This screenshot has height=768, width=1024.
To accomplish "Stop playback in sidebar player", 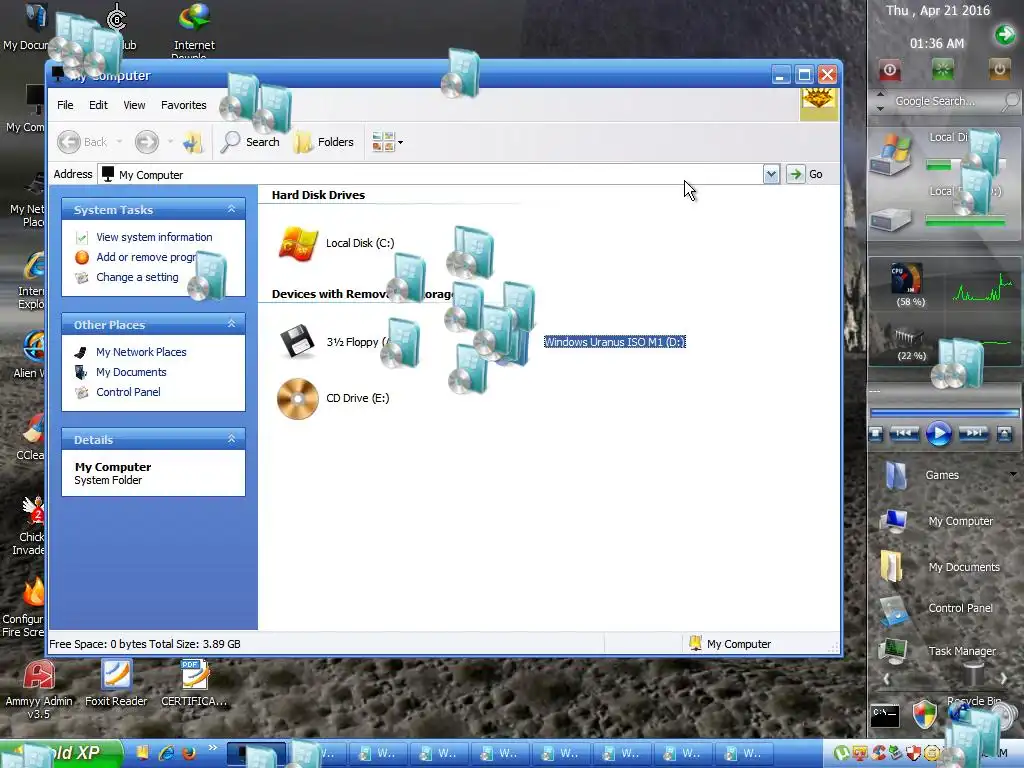I will point(876,434).
